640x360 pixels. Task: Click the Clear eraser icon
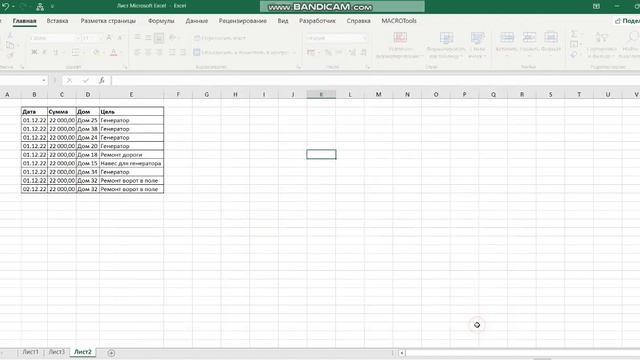click(573, 54)
